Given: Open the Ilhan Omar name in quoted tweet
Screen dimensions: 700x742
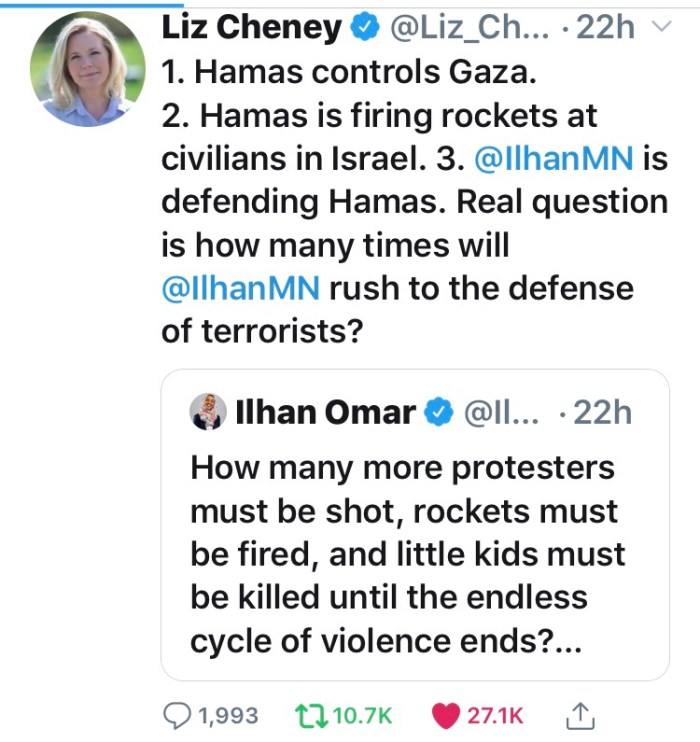Looking at the screenshot, I should tap(325, 412).
